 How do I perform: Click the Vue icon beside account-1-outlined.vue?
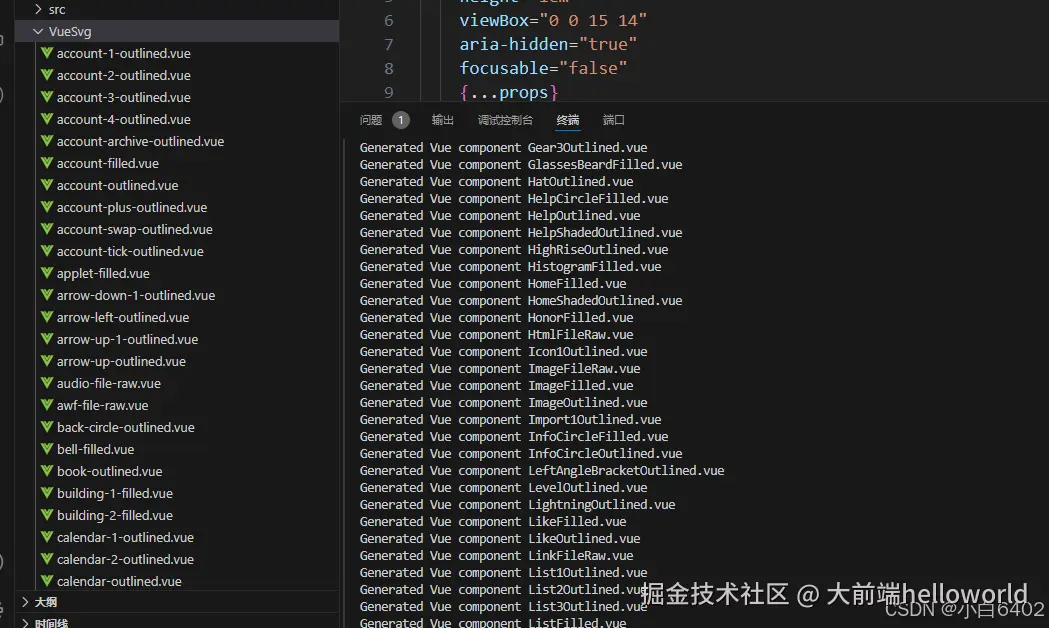tap(47, 53)
